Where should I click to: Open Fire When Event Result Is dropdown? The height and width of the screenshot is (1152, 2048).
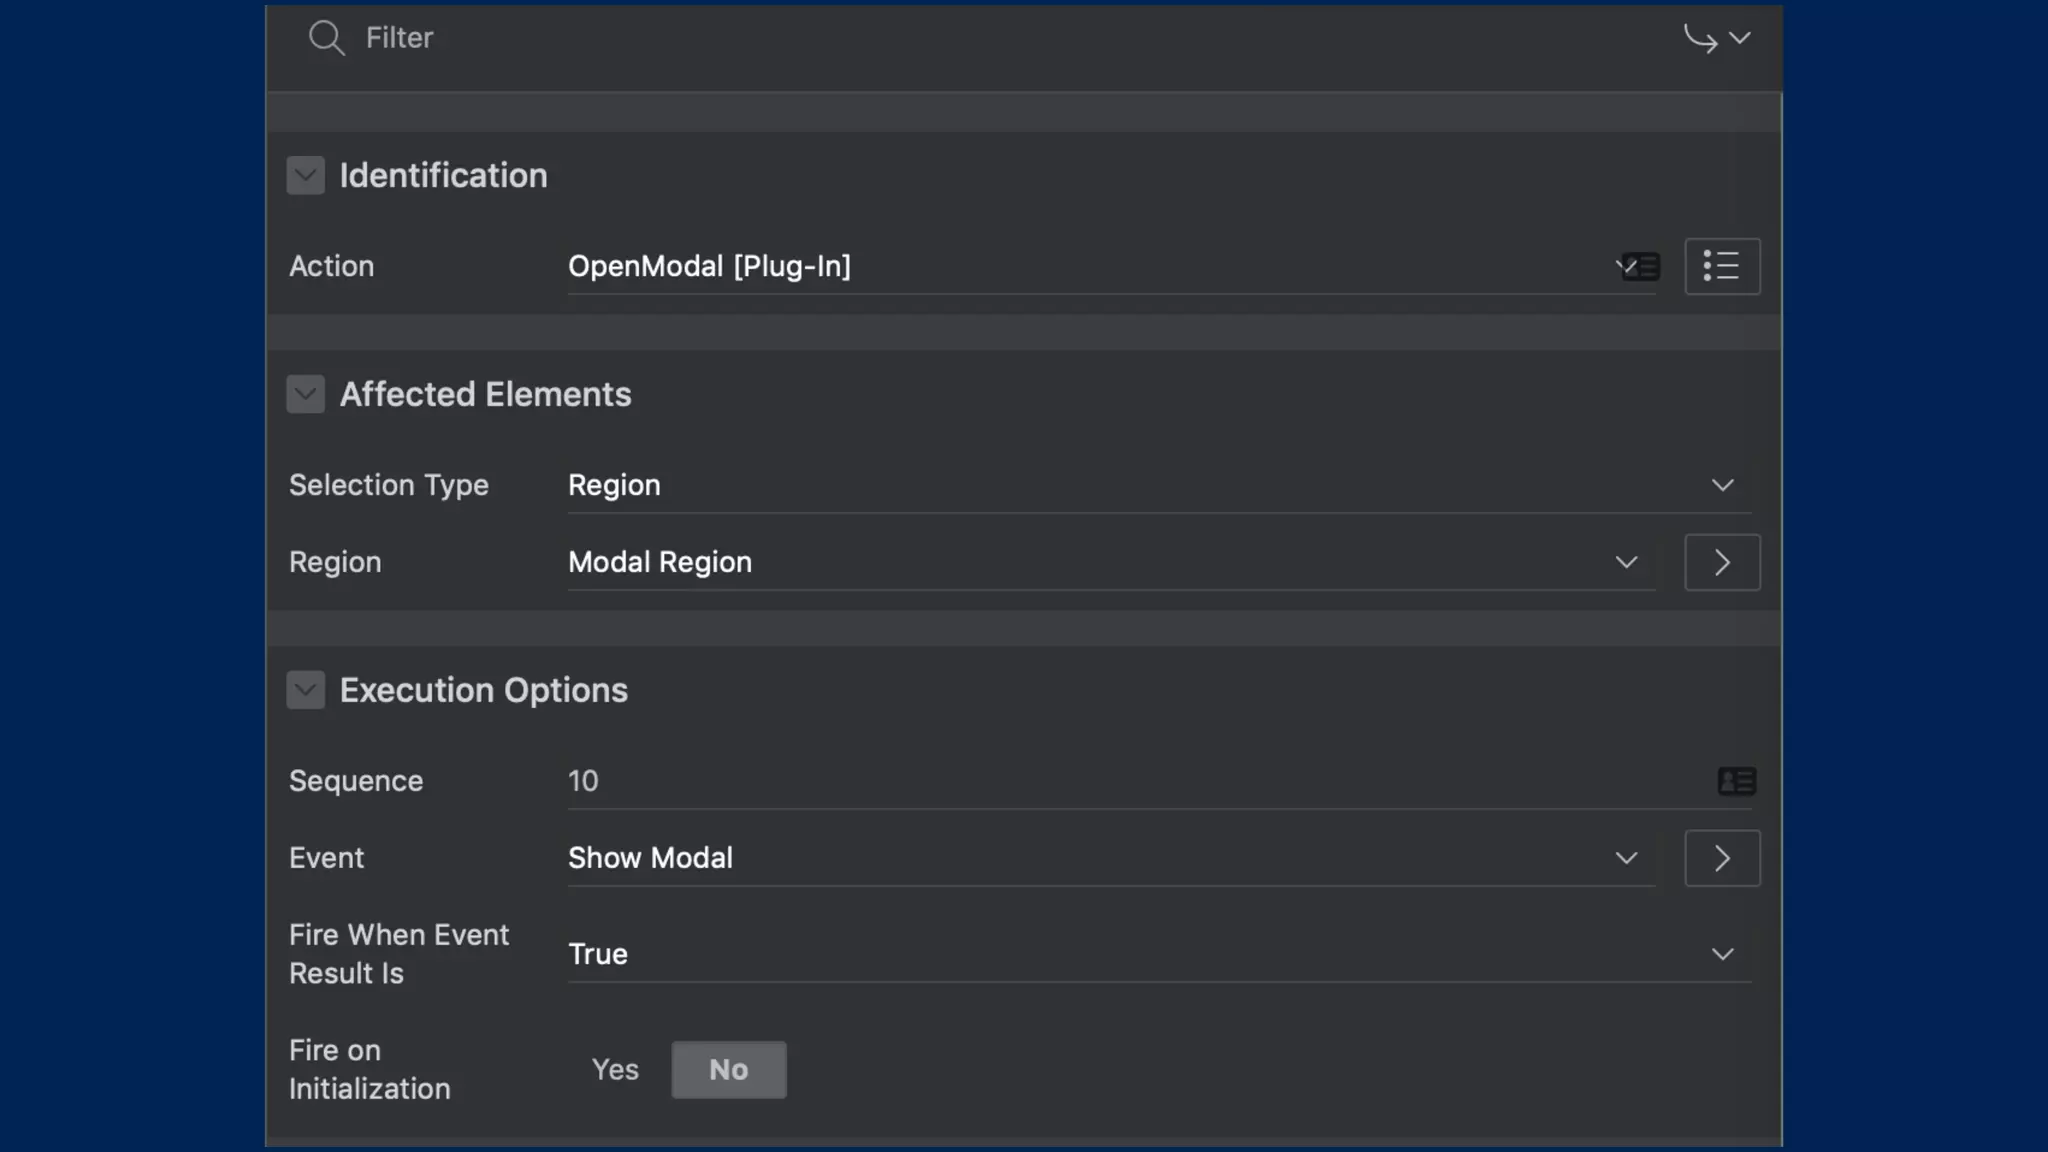(x=1158, y=954)
